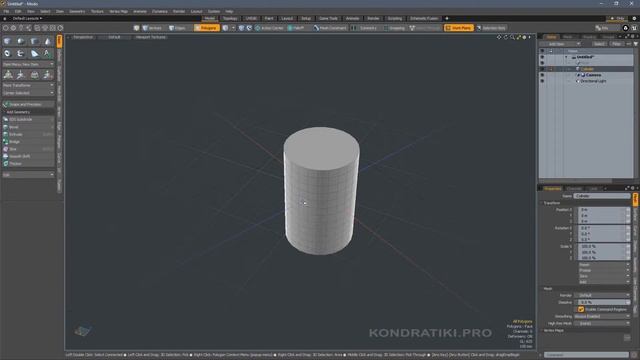Click the Mesh Constraint button
The height and width of the screenshot is (360, 640).
point(330,28)
